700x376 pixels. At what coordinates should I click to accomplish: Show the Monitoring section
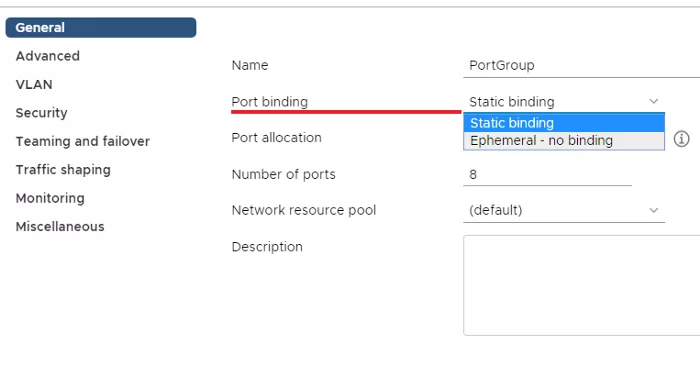[x=50, y=198]
